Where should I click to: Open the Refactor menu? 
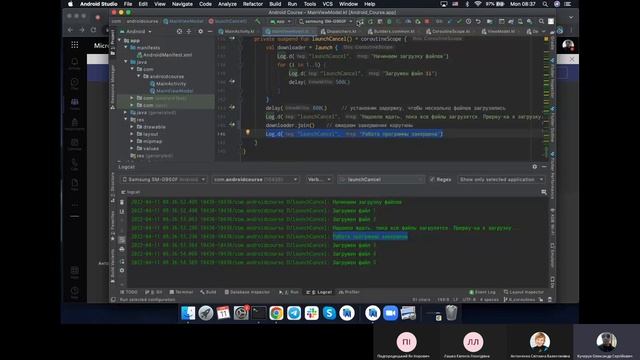click(253, 4)
